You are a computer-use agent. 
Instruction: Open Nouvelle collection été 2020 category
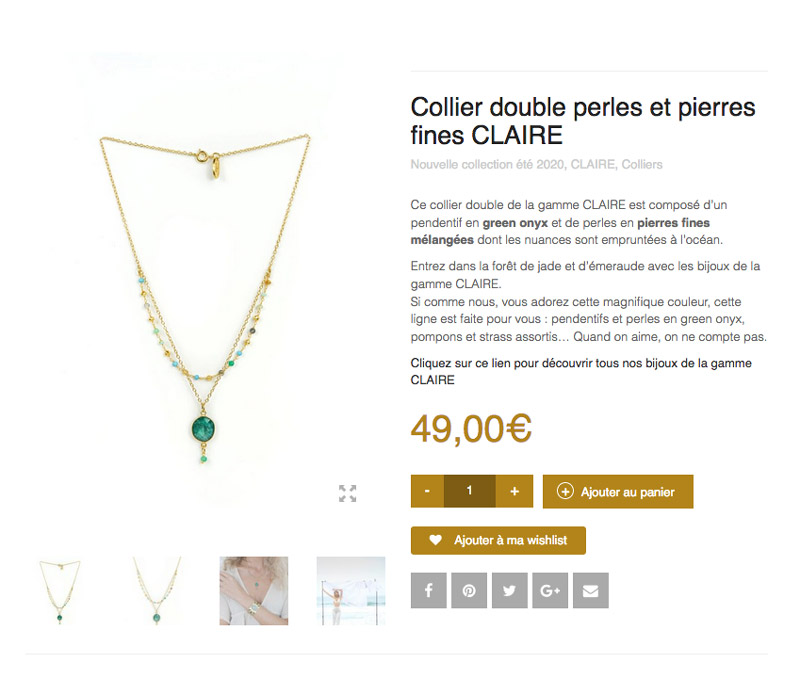tap(487, 165)
